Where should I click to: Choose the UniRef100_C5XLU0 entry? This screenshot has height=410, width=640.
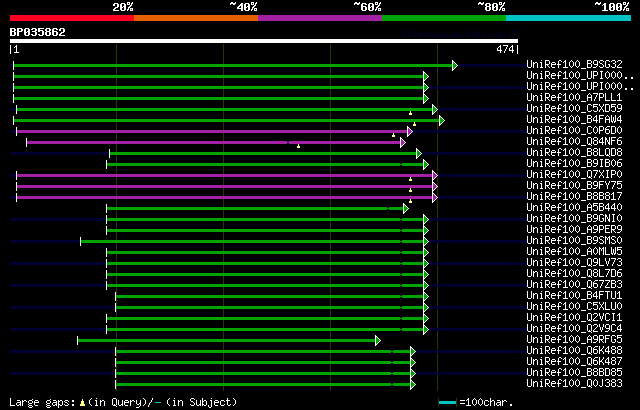point(574,307)
